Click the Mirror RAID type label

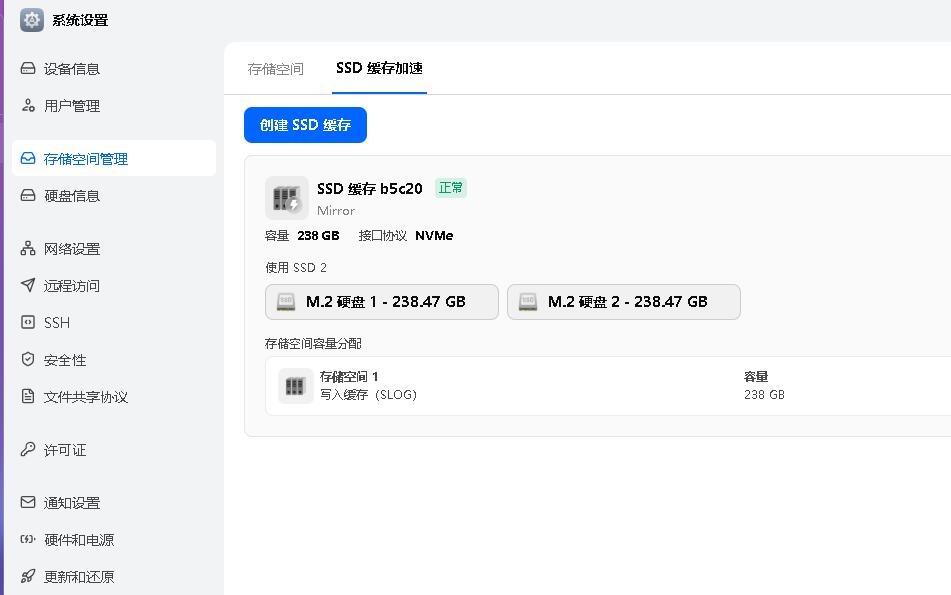point(336,210)
